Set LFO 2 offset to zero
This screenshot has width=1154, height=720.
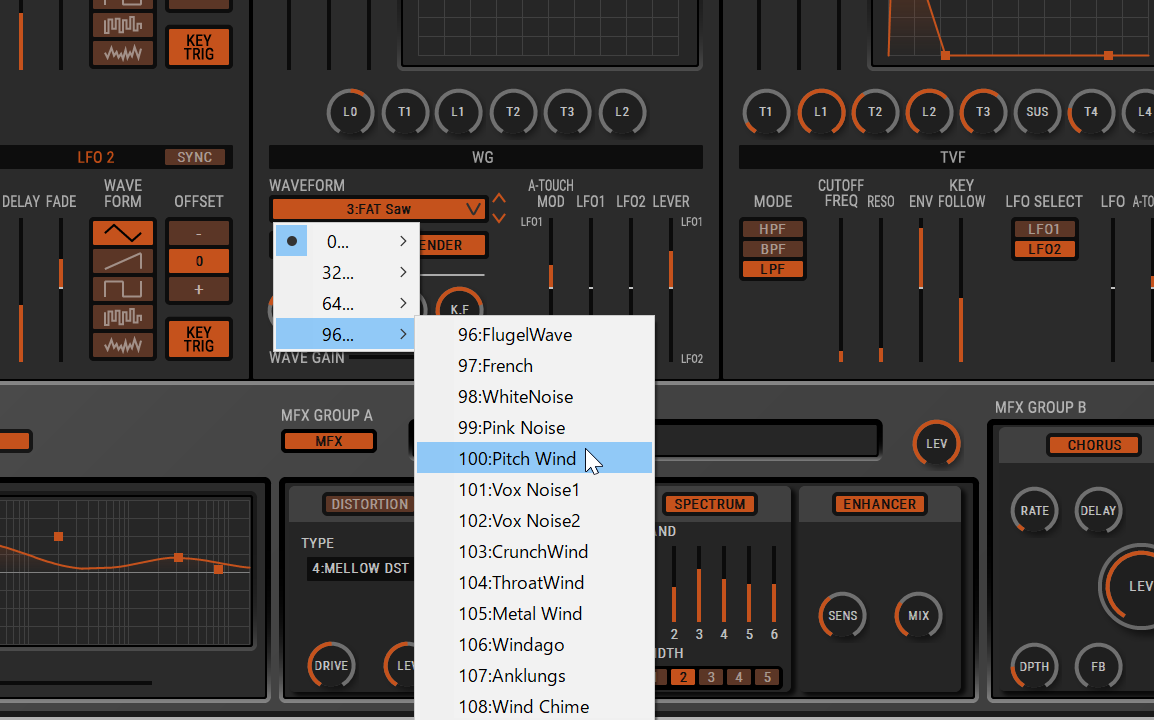(x=199, y=261)
